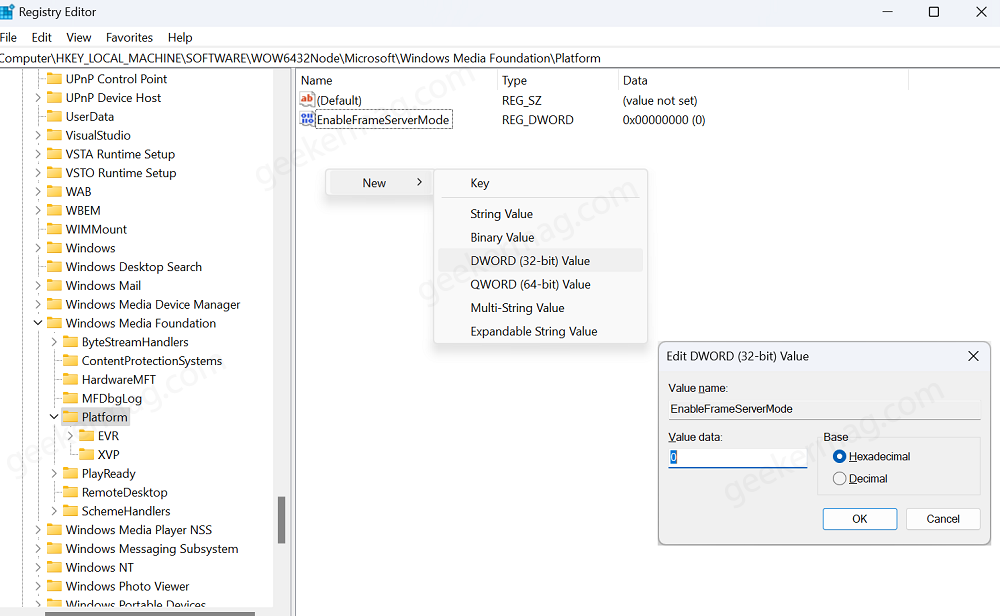Screen dimensions: 1000x616
Task: Open the Favorites menu
Action: 129,37
